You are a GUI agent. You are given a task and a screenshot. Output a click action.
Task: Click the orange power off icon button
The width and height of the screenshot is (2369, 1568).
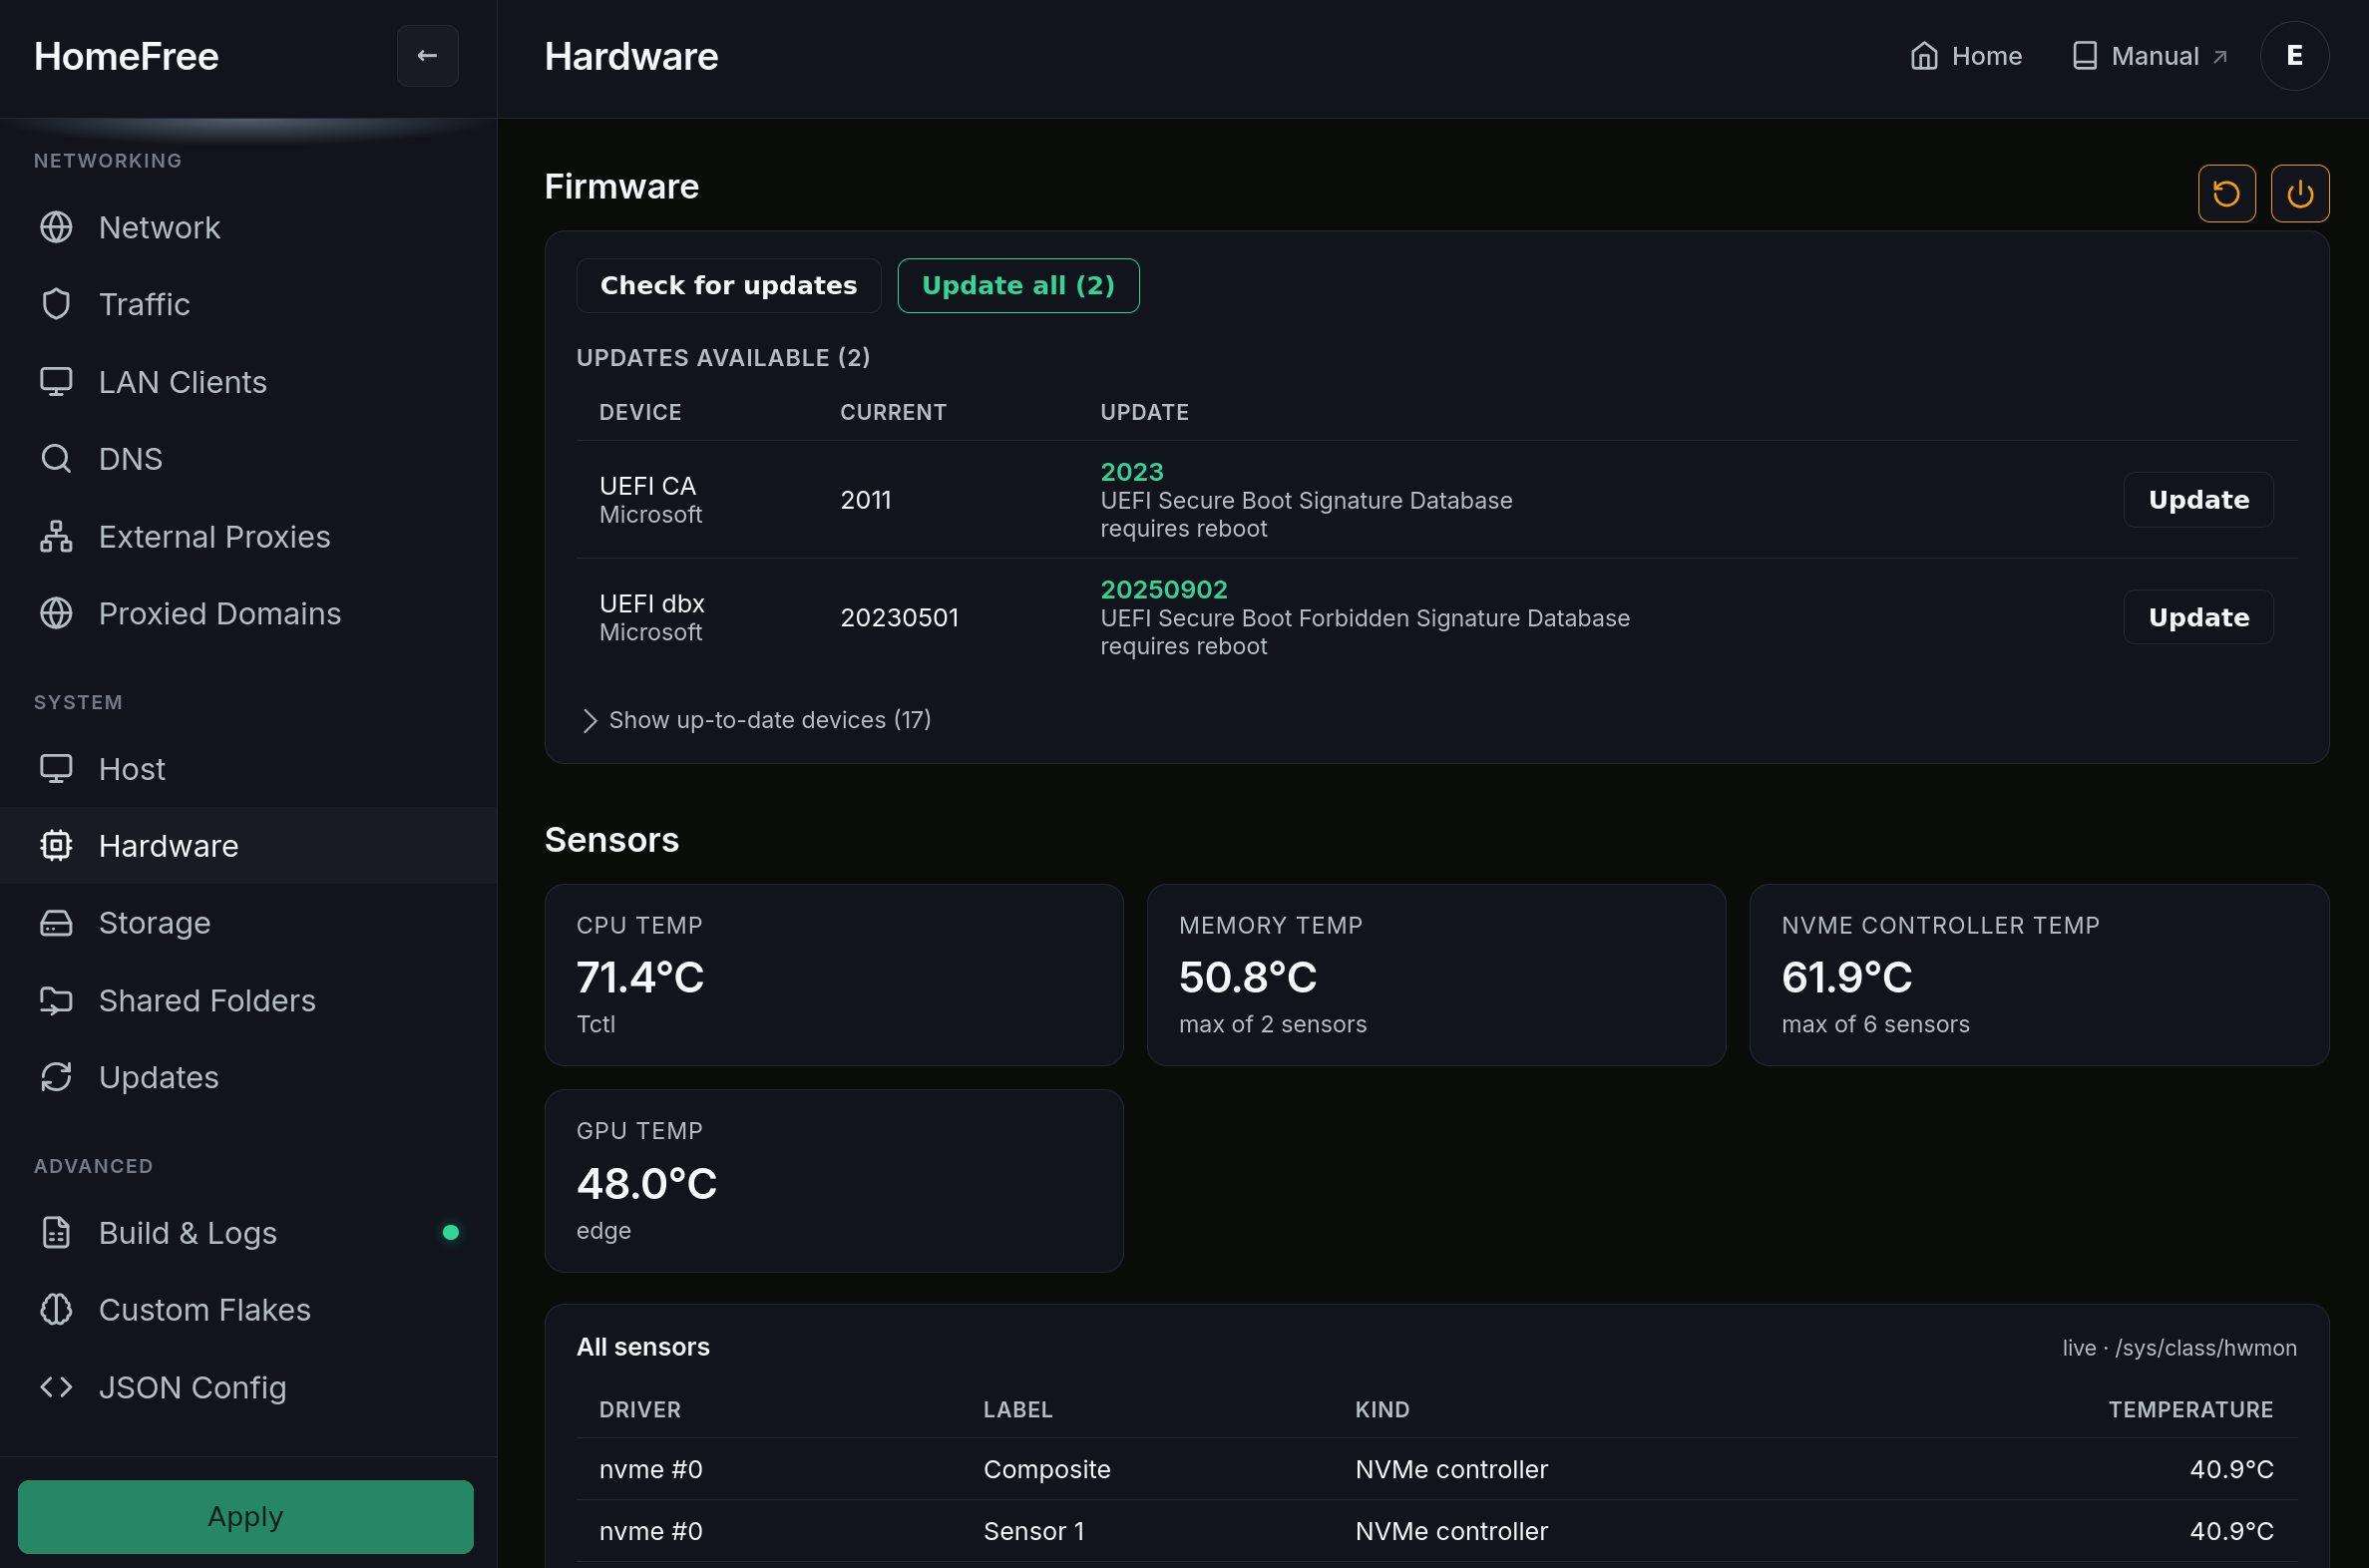(2300, 193)
